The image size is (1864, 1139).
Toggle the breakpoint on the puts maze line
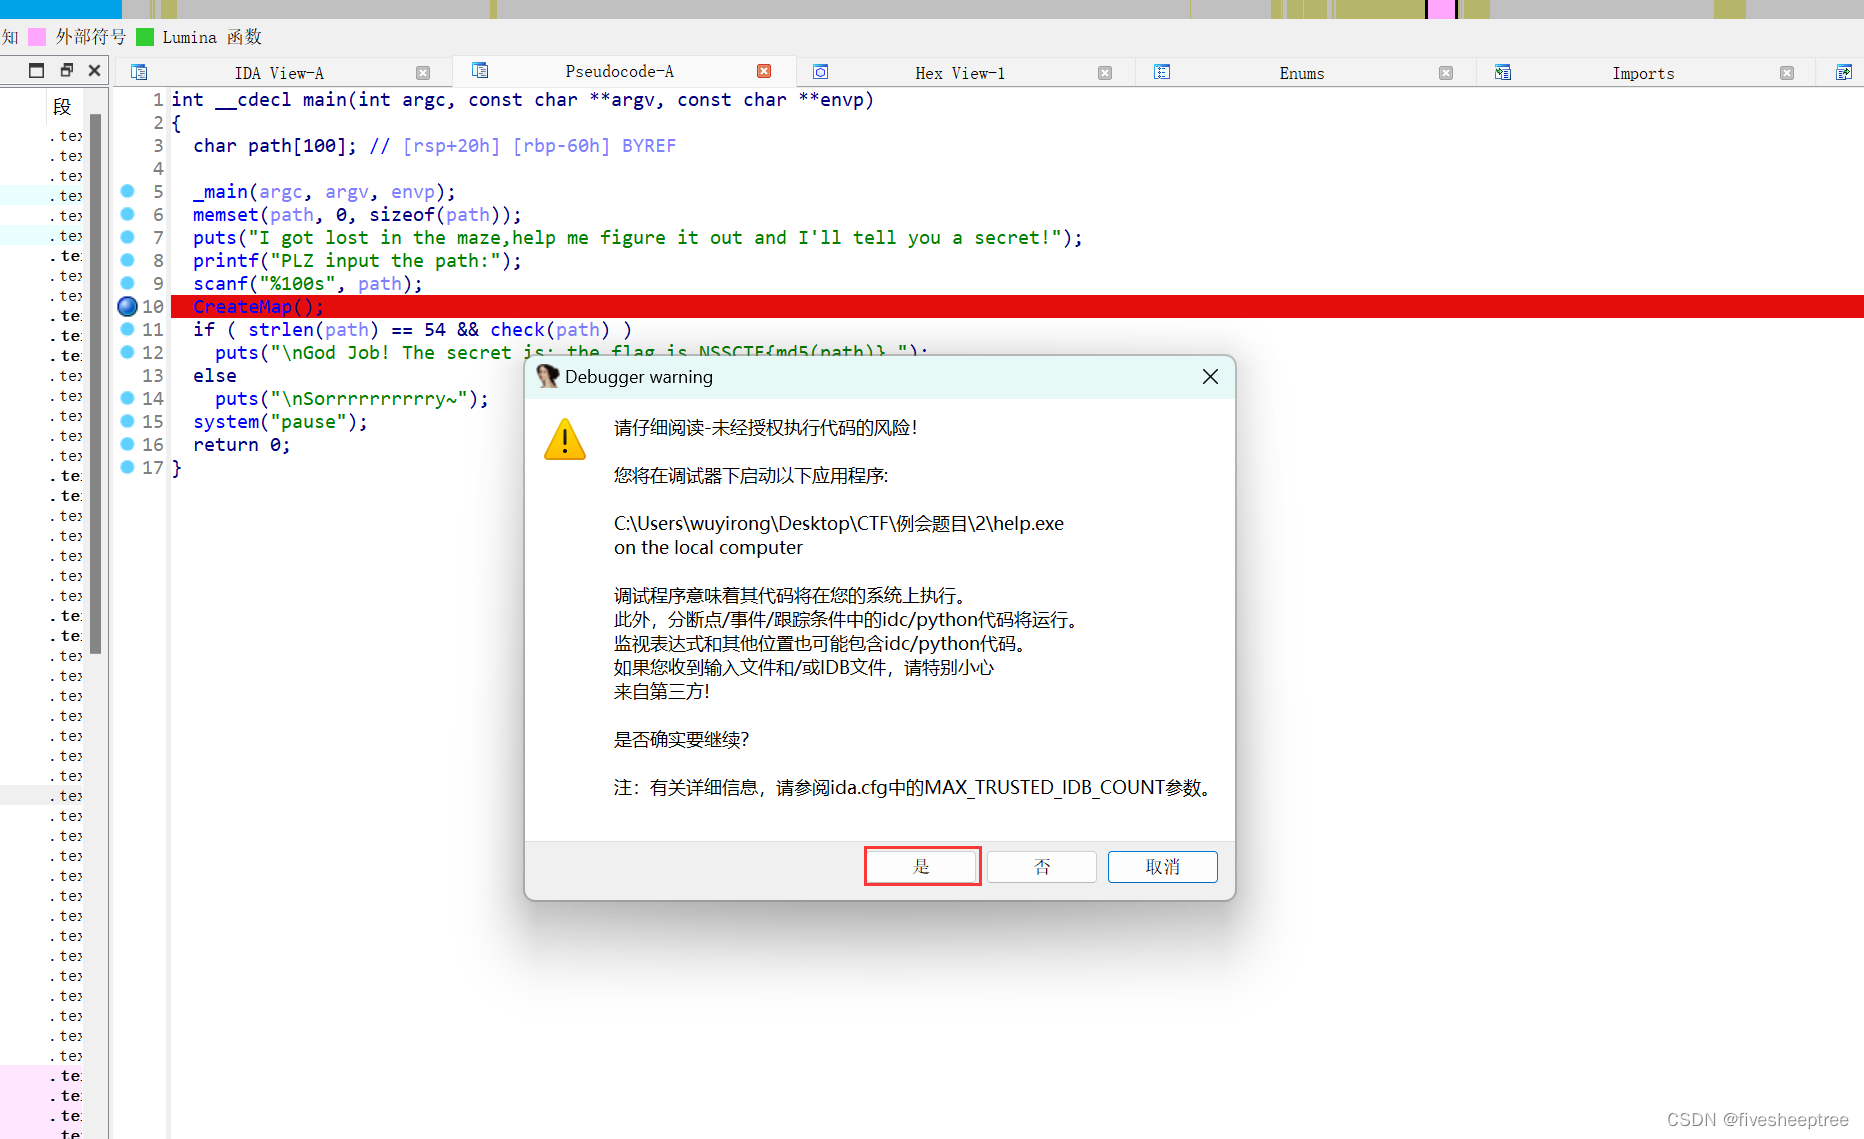pyautogui.click(x=127, y=237)
